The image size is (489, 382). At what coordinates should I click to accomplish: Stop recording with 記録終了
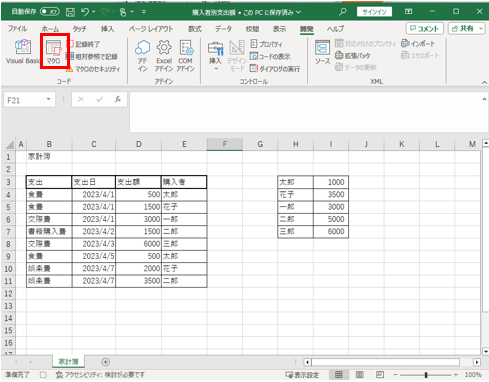pyautogui.click(x=83, y=44)
